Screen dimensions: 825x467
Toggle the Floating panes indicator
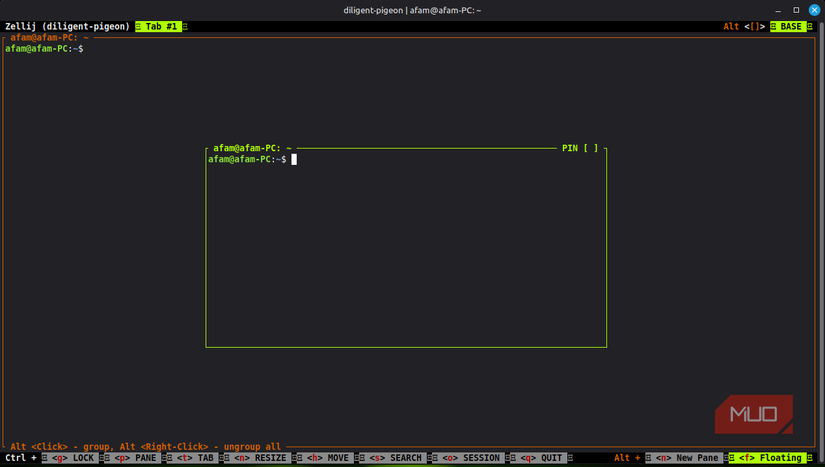tap(770, 458)
